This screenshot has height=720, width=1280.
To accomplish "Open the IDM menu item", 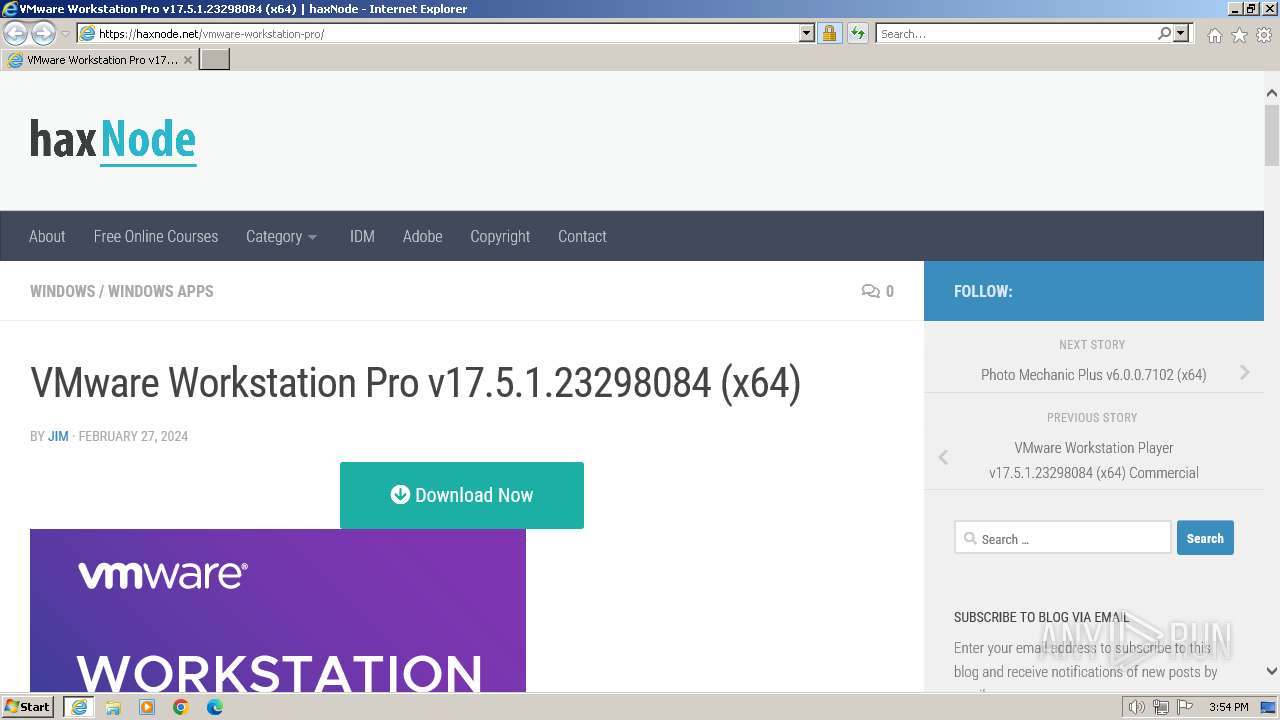I will tap(362, 236).
